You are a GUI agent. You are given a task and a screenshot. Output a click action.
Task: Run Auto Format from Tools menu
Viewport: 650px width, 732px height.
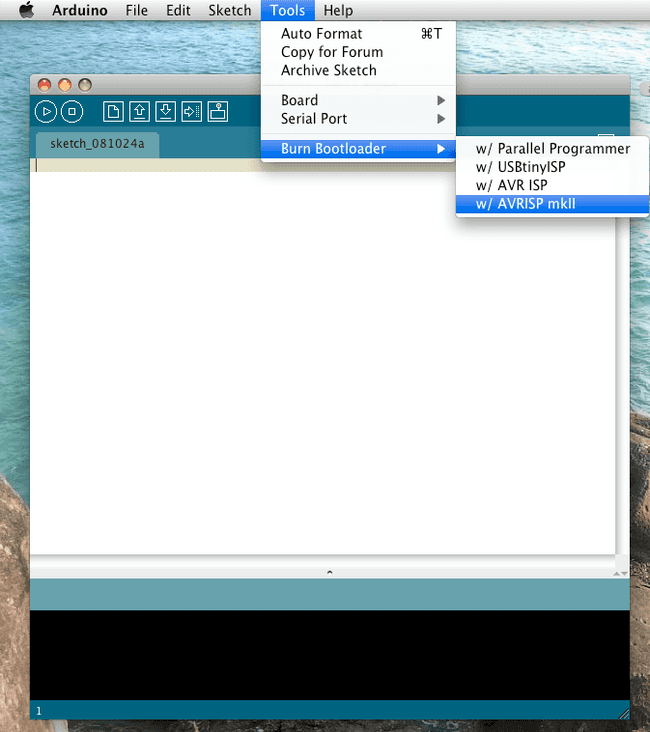321,34
